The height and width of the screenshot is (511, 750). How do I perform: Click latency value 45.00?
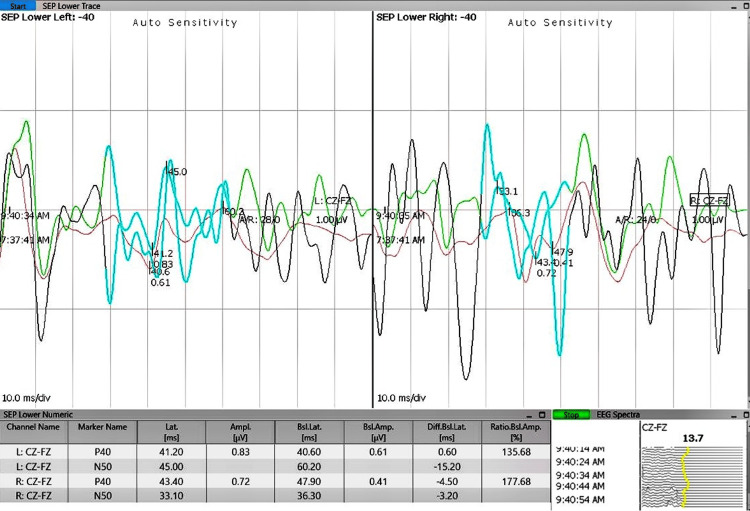click(171, 467)
